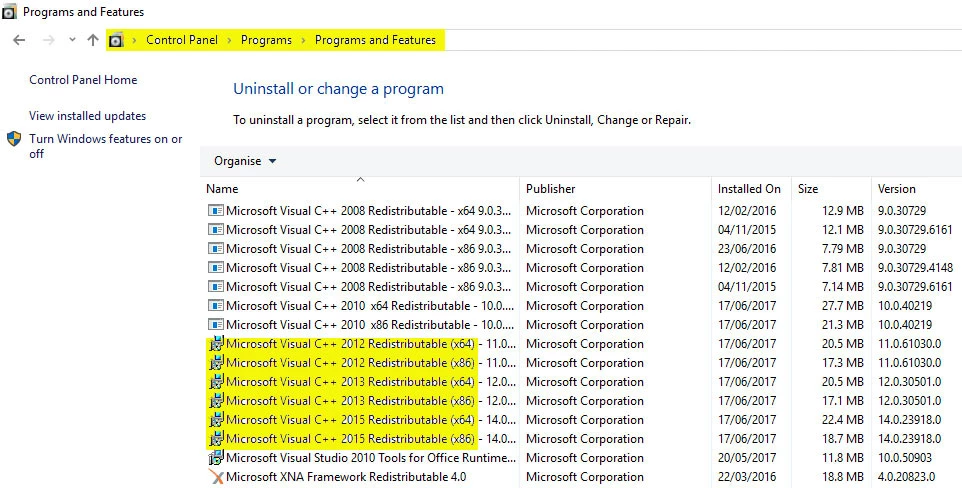This screenshot has height=488, width=962.
Task: Sort list by Name column header
Action: pyautogui.click(x=360, y=189)
